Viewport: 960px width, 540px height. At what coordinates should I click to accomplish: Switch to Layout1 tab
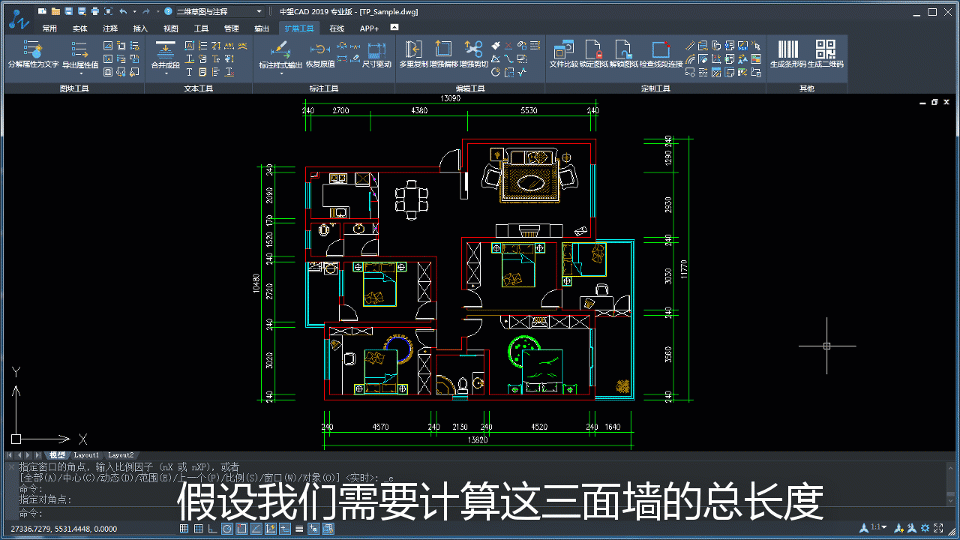pos(87,455)
